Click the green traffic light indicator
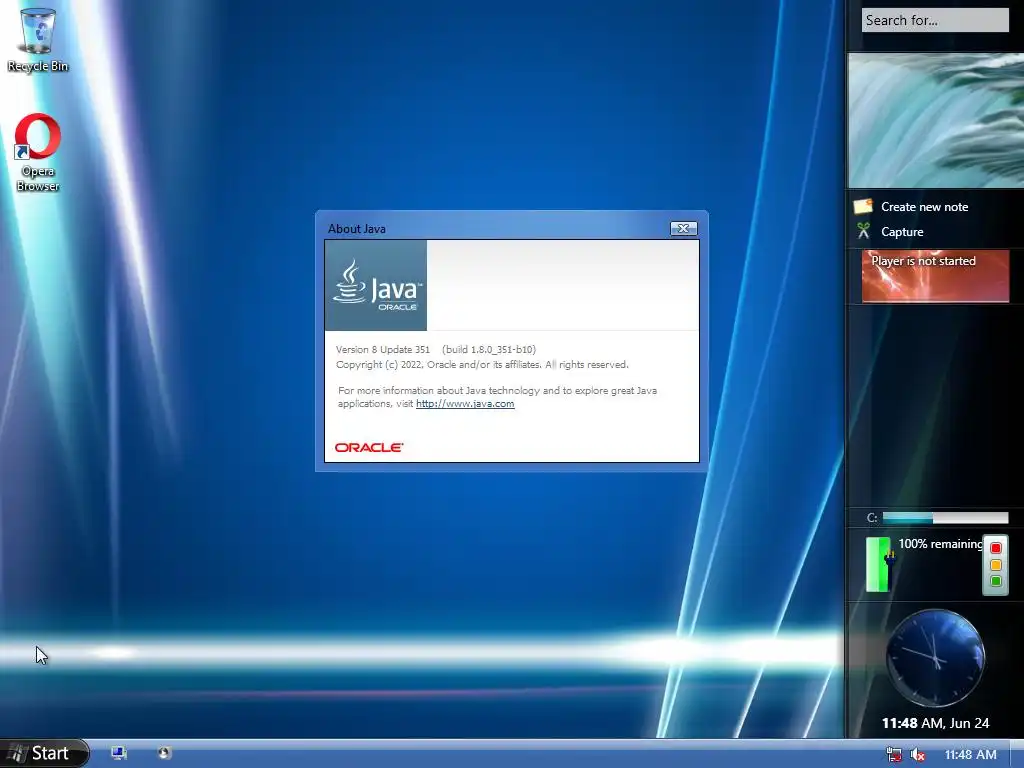 pos(996,581)
